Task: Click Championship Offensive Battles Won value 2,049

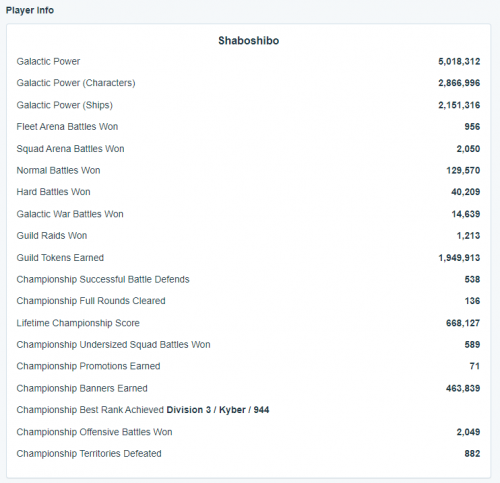Action: click(x=468, y=432)
